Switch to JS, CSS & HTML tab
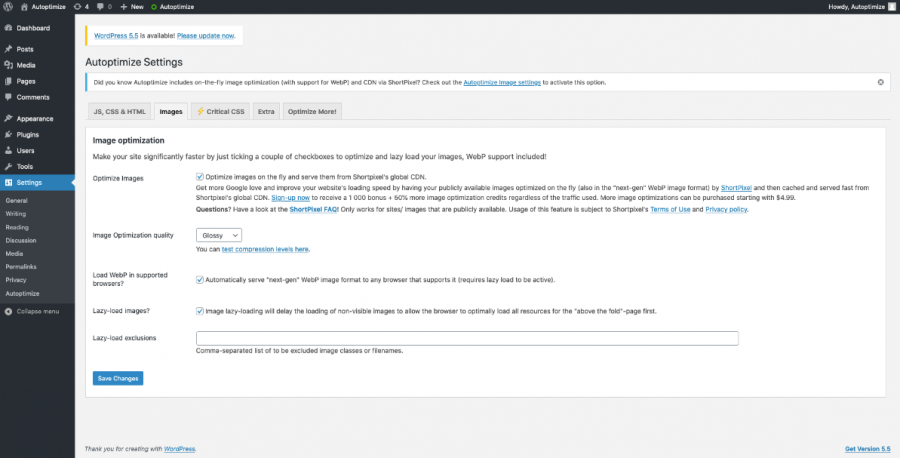The height and width of the screenshot is (458, 900). click(x=119, y=111)
